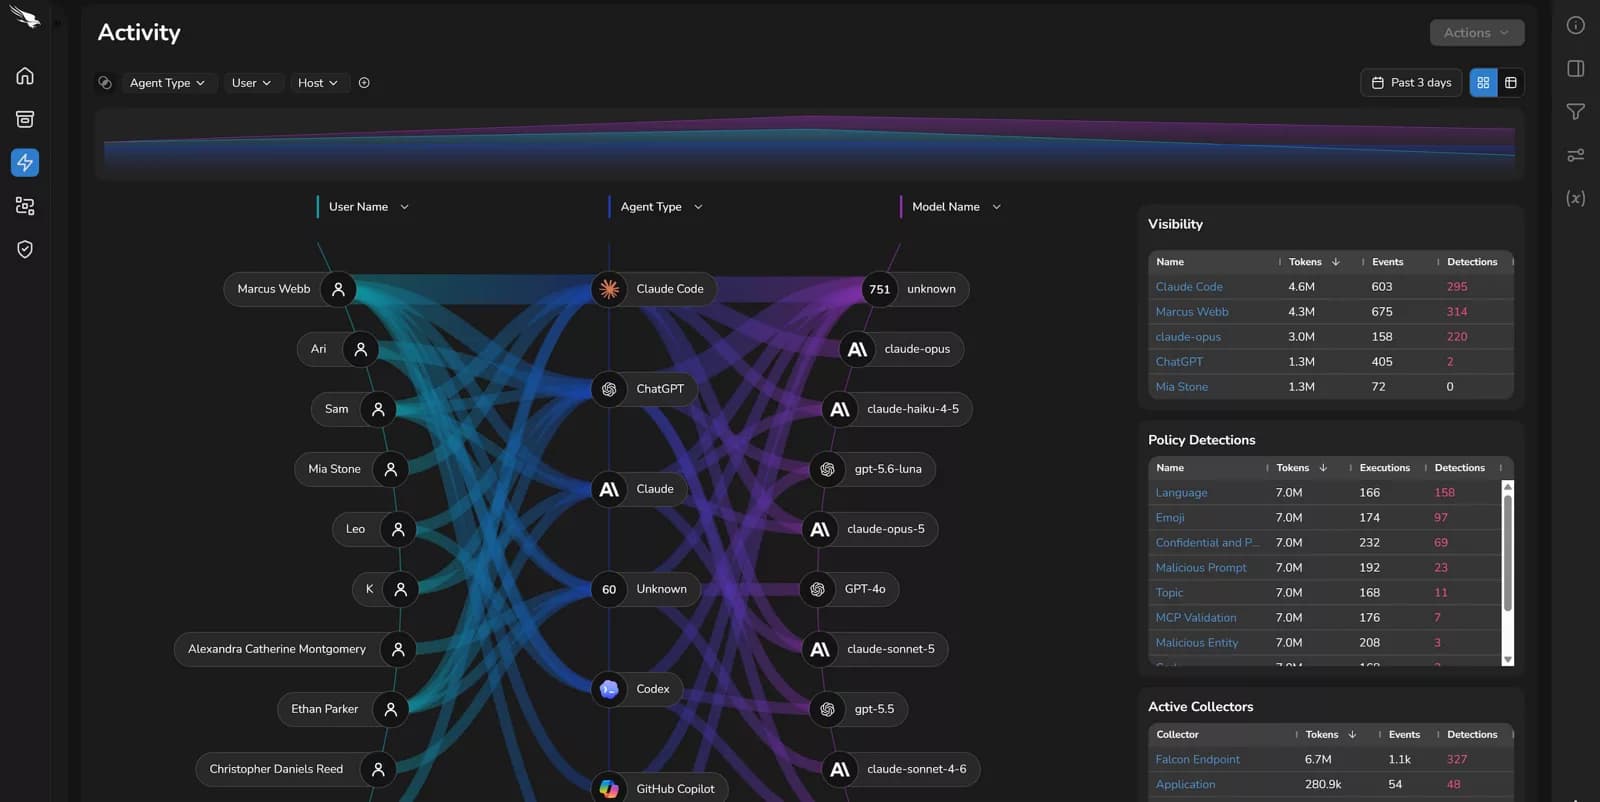This screenshot has width=1600, height=802.
Task: Expand the Agent Type column selector
Action: pyautogui.click(x=661, y=207)
